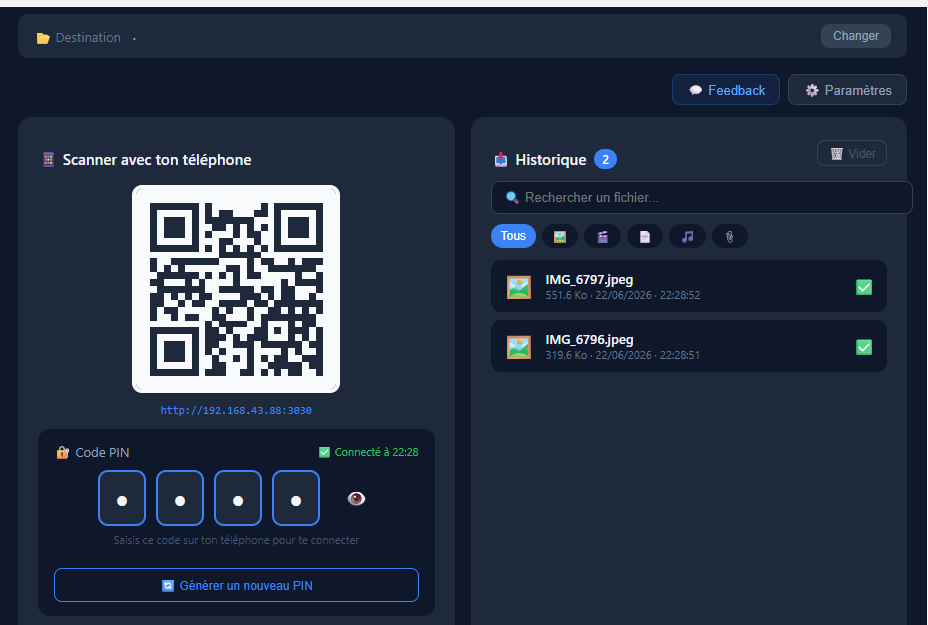Click Générer un nouveau PIN button

pyautogui.click(x=236, y=585)
